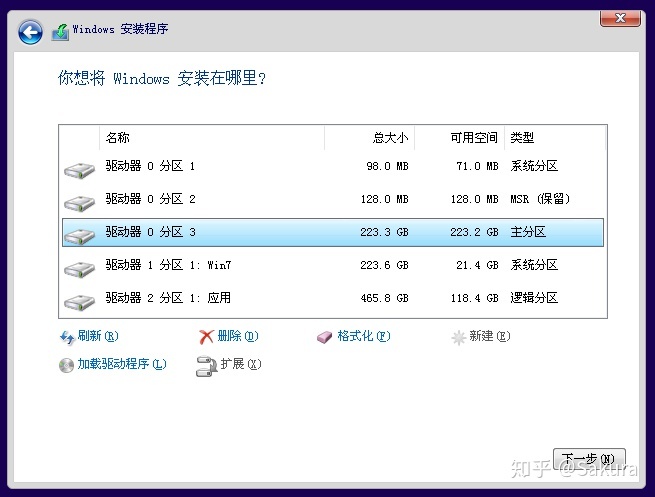
Task: Click free space 118.4 GB cell
Action: coord(474,298)
